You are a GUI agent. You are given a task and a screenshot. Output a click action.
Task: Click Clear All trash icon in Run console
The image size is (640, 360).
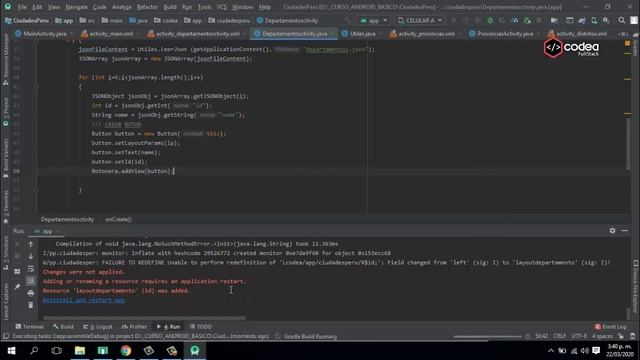pos(31,305)
